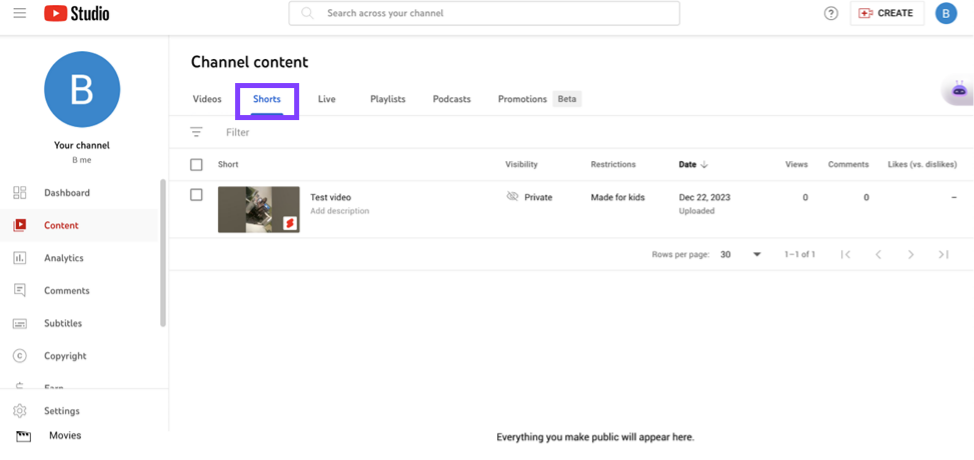This screenshot has height=460, width=974.
Task: Switch to the Playlists tab
Action: [x=388, y=99]
